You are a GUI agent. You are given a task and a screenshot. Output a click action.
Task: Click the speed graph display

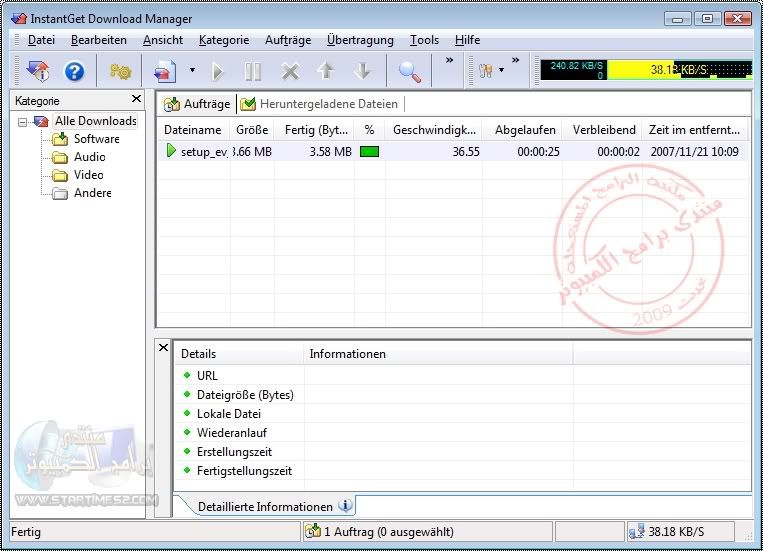(646, 70)
